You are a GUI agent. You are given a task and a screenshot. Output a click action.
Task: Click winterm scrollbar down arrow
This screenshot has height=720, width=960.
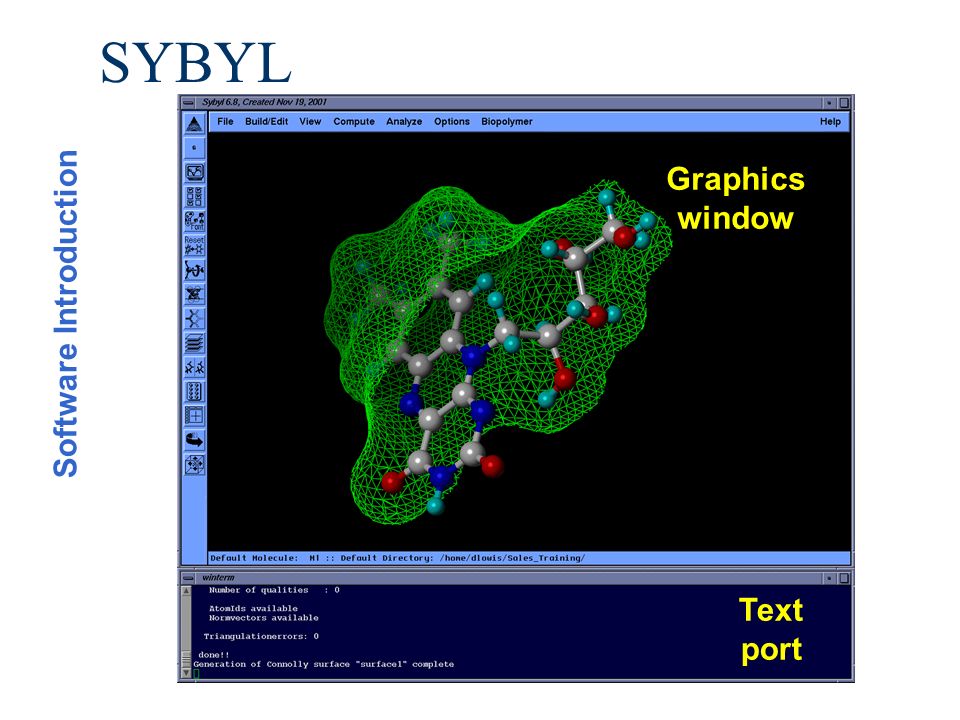coord(186,673)
